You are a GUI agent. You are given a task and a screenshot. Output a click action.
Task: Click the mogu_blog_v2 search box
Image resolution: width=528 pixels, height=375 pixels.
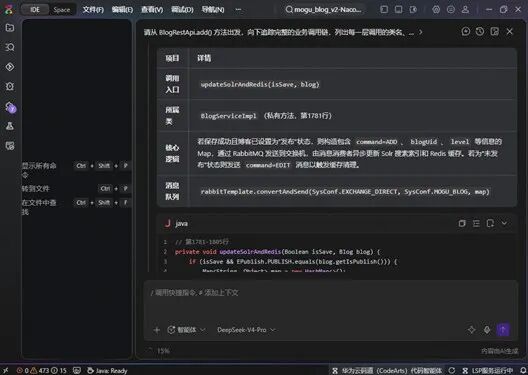[323, 9]
